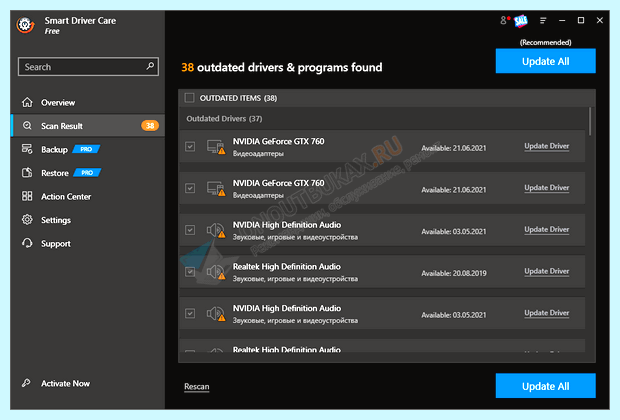620x420 pixels.
Task: Click the bottom Update All button
Action: pyautogui.click(x=545, y=386)
